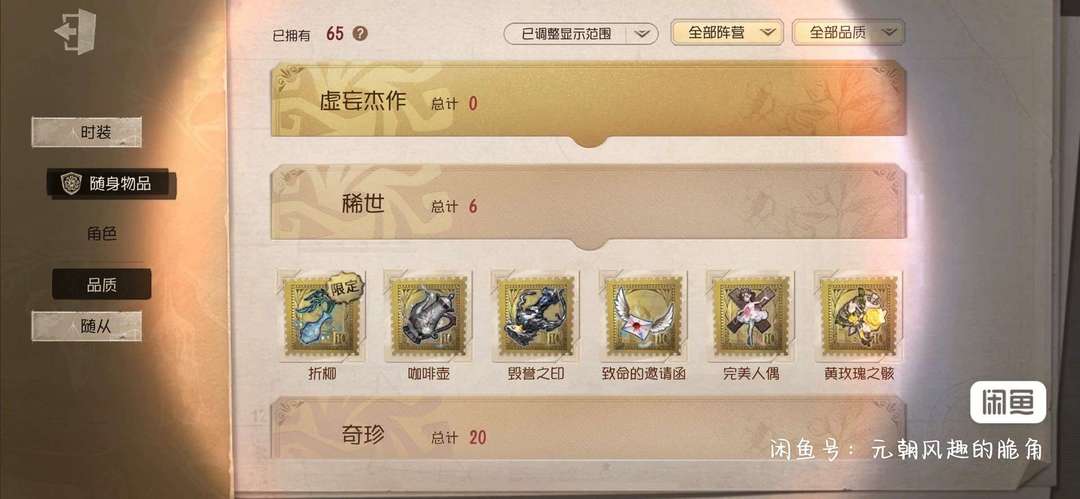Click the exit door icon
This screenshot has height=499, width=1080.
[x=75, y=32]
